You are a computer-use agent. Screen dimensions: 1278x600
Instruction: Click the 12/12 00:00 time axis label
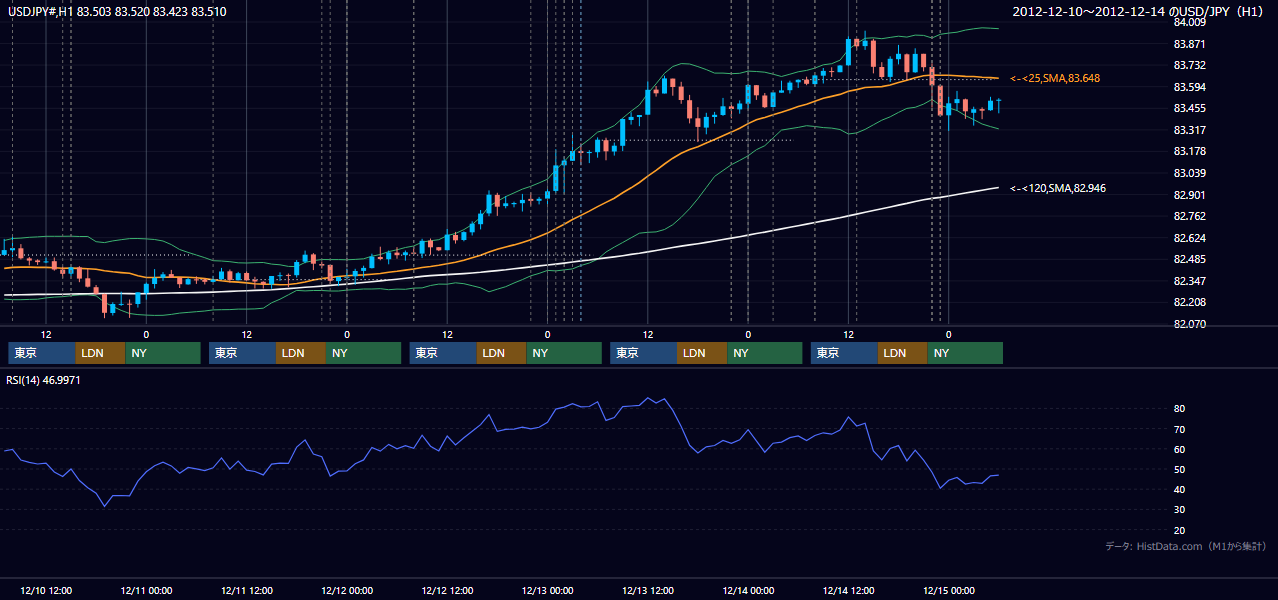347,590
